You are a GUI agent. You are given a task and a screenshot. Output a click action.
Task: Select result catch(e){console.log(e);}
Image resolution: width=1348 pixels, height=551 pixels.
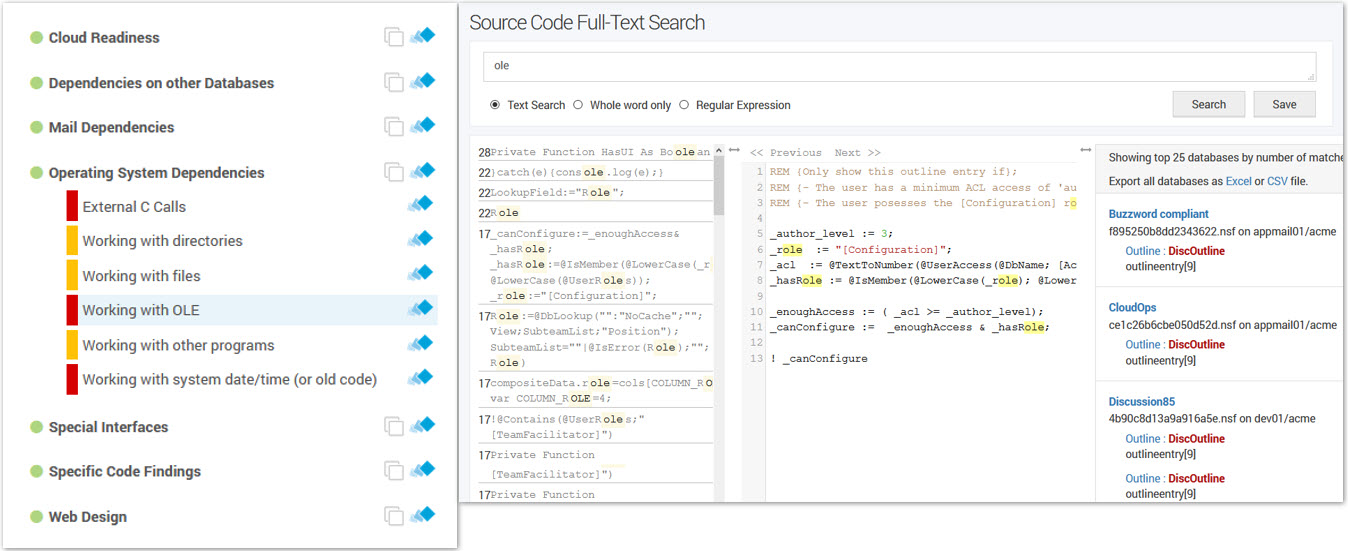595,173
